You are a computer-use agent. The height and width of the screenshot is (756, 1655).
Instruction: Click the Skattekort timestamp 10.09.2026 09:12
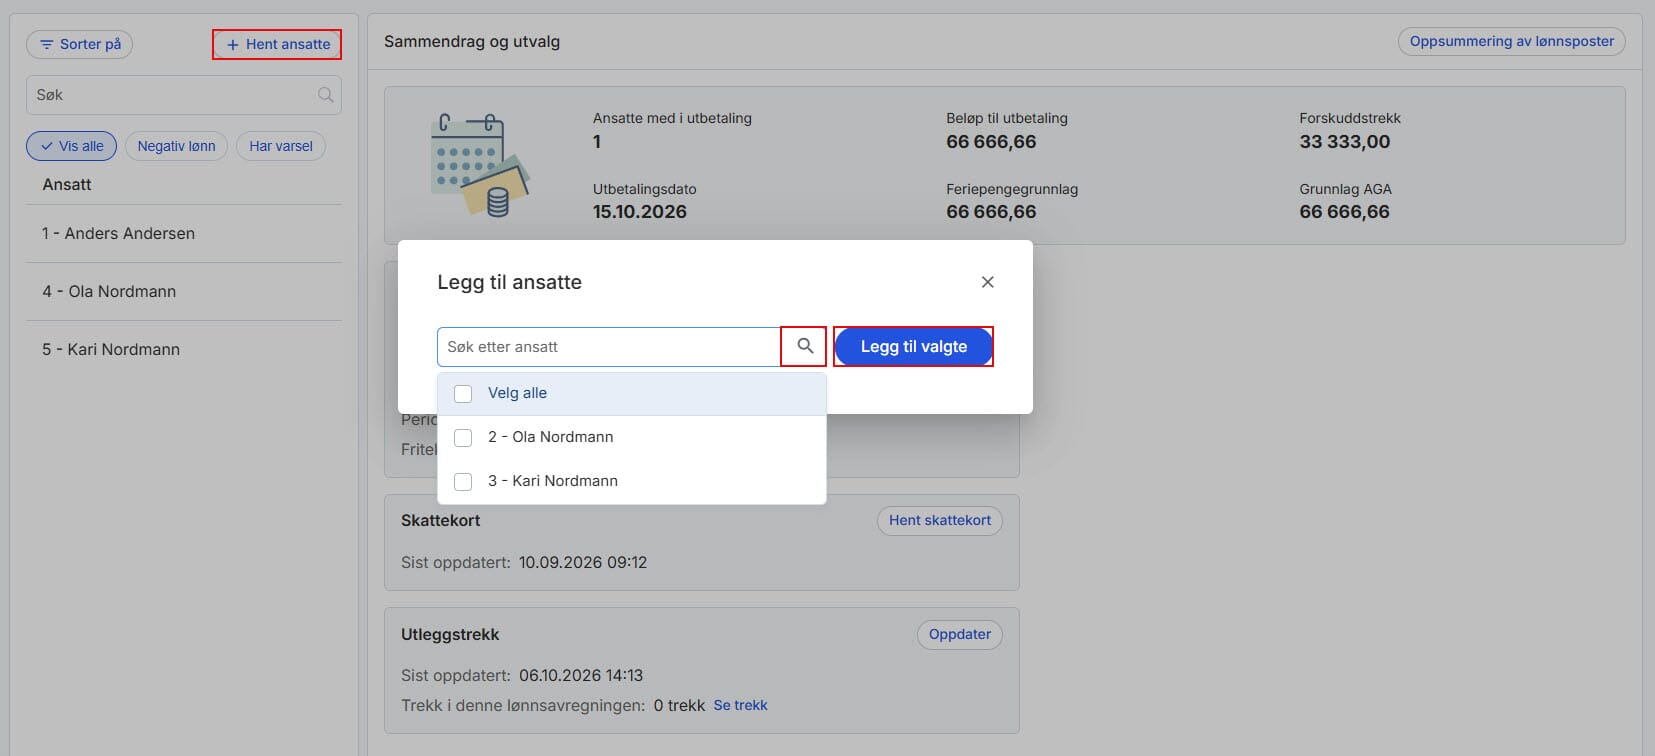582,562
